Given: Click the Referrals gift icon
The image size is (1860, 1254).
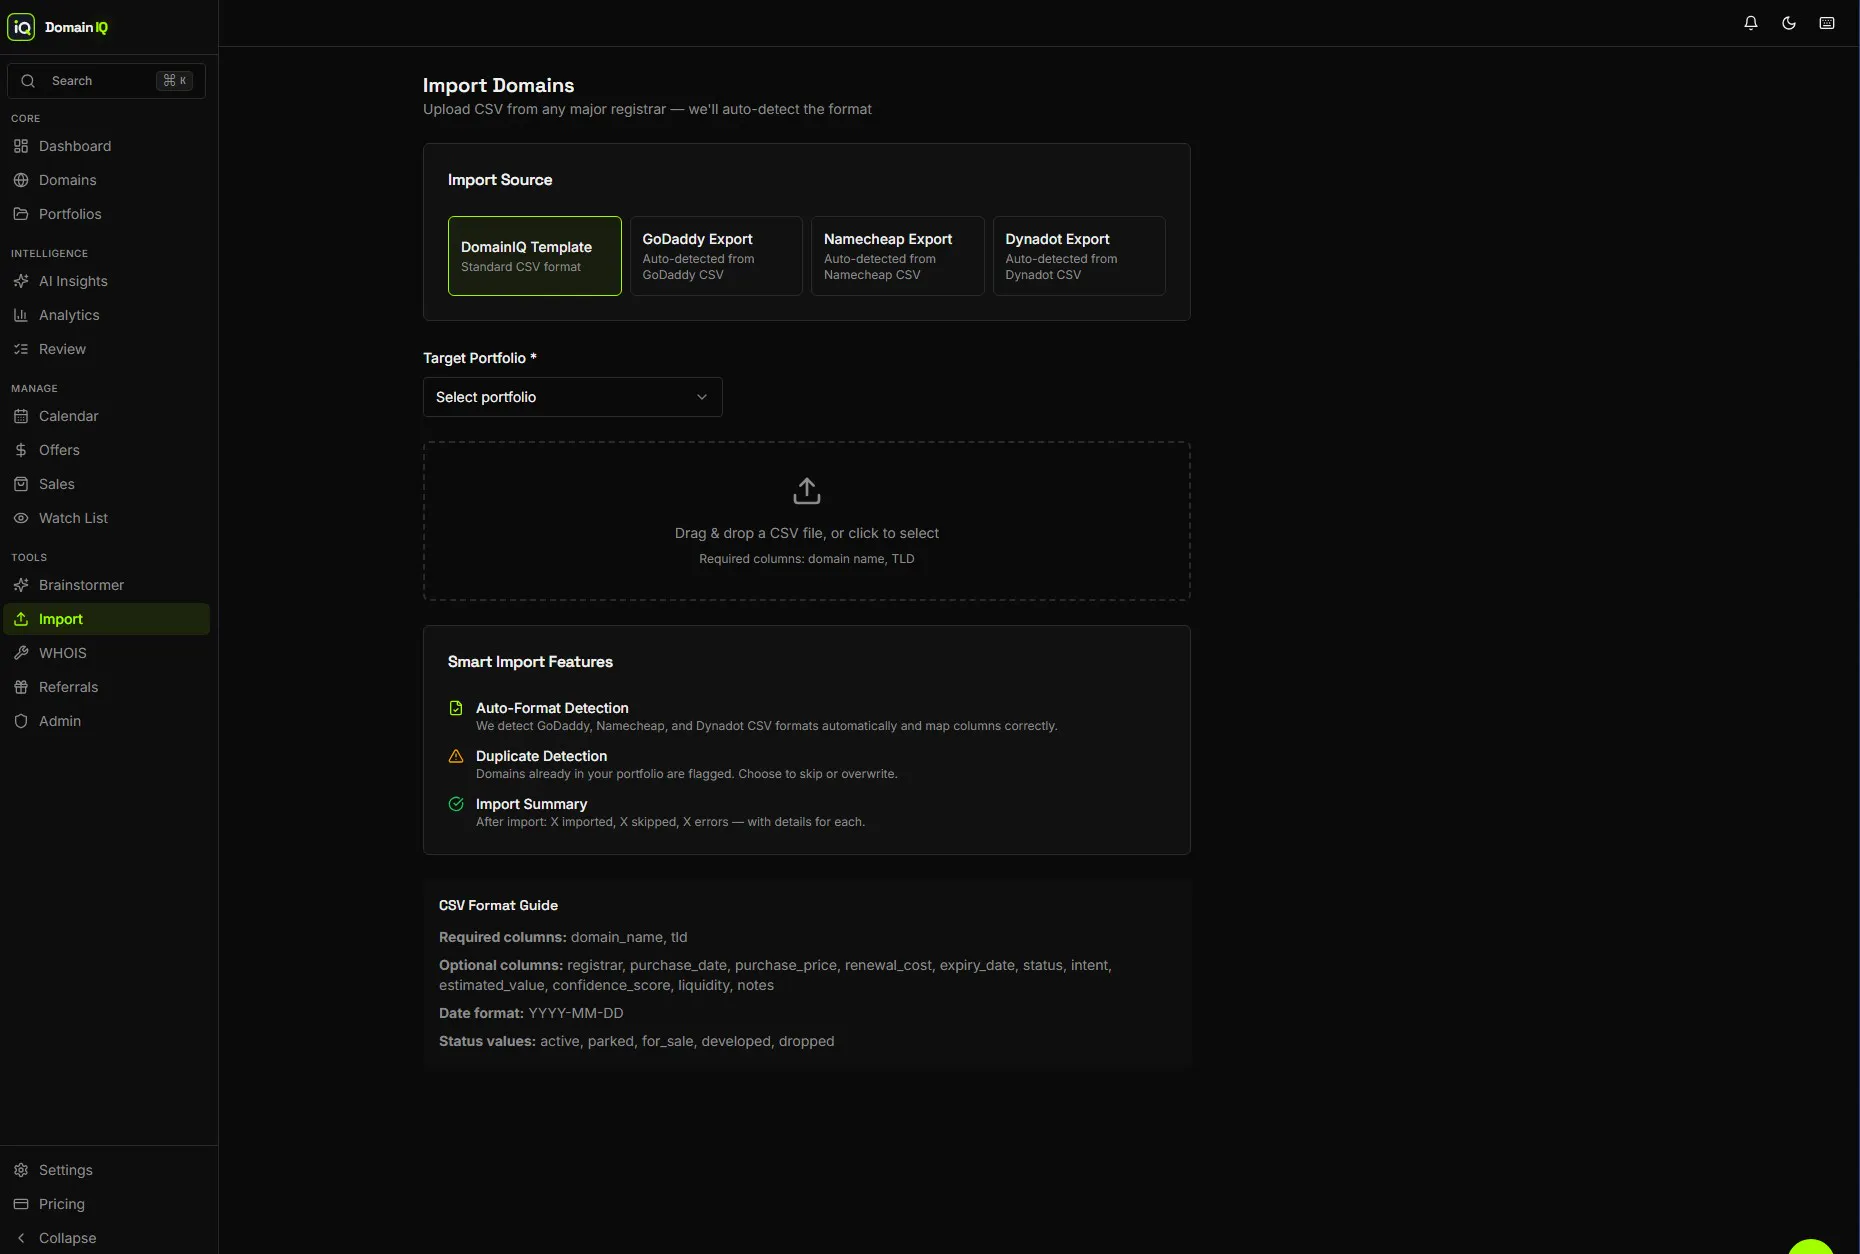Looking at the screenshot, I should coord(21,687).
